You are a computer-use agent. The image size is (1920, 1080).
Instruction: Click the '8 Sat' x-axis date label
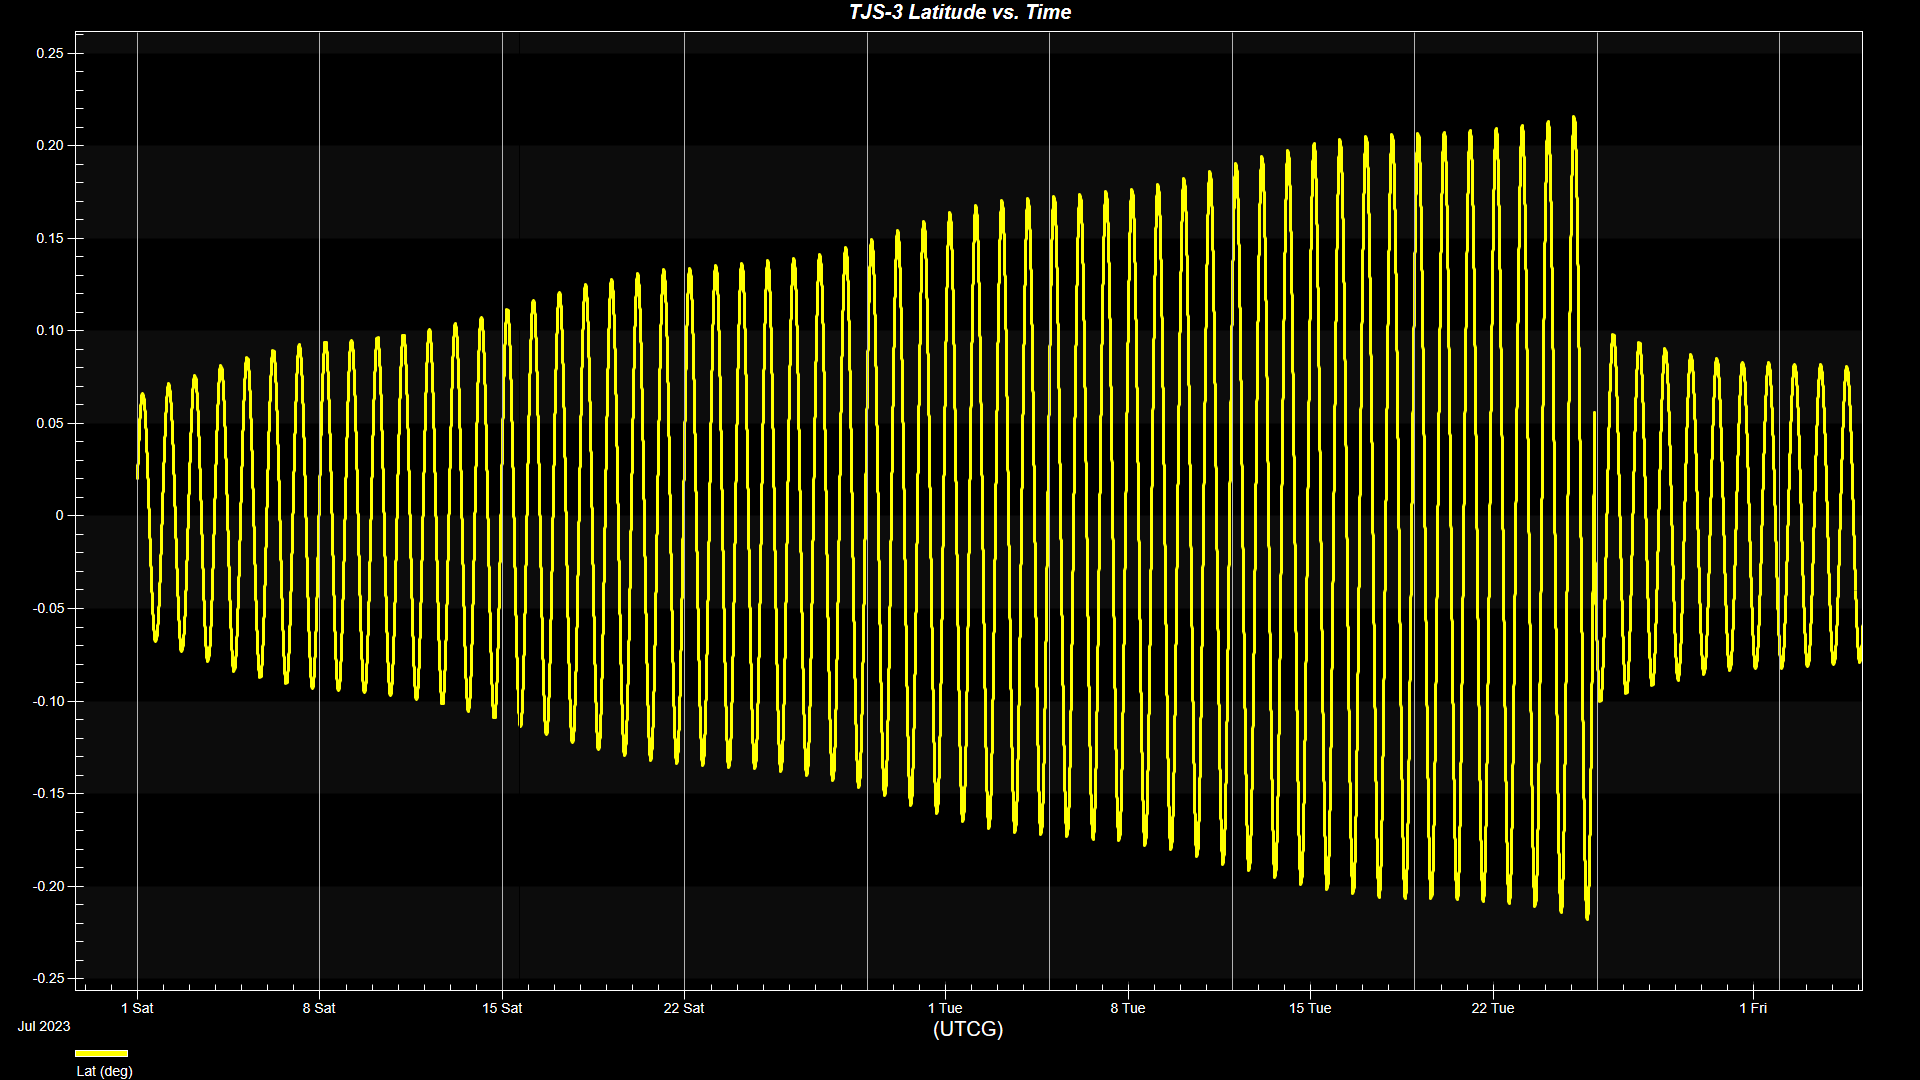coord(319,1008)
